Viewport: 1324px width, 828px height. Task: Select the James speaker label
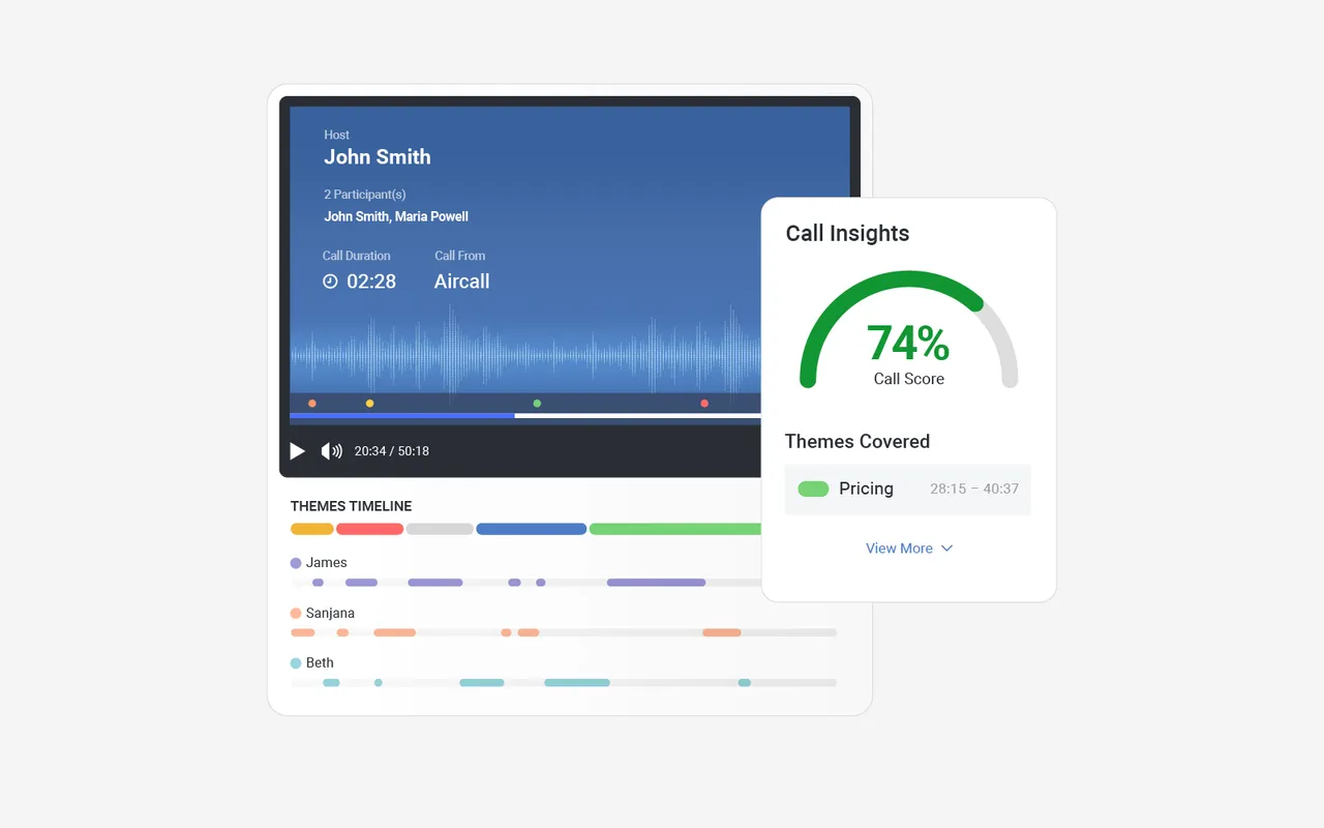tap(326, 563)
